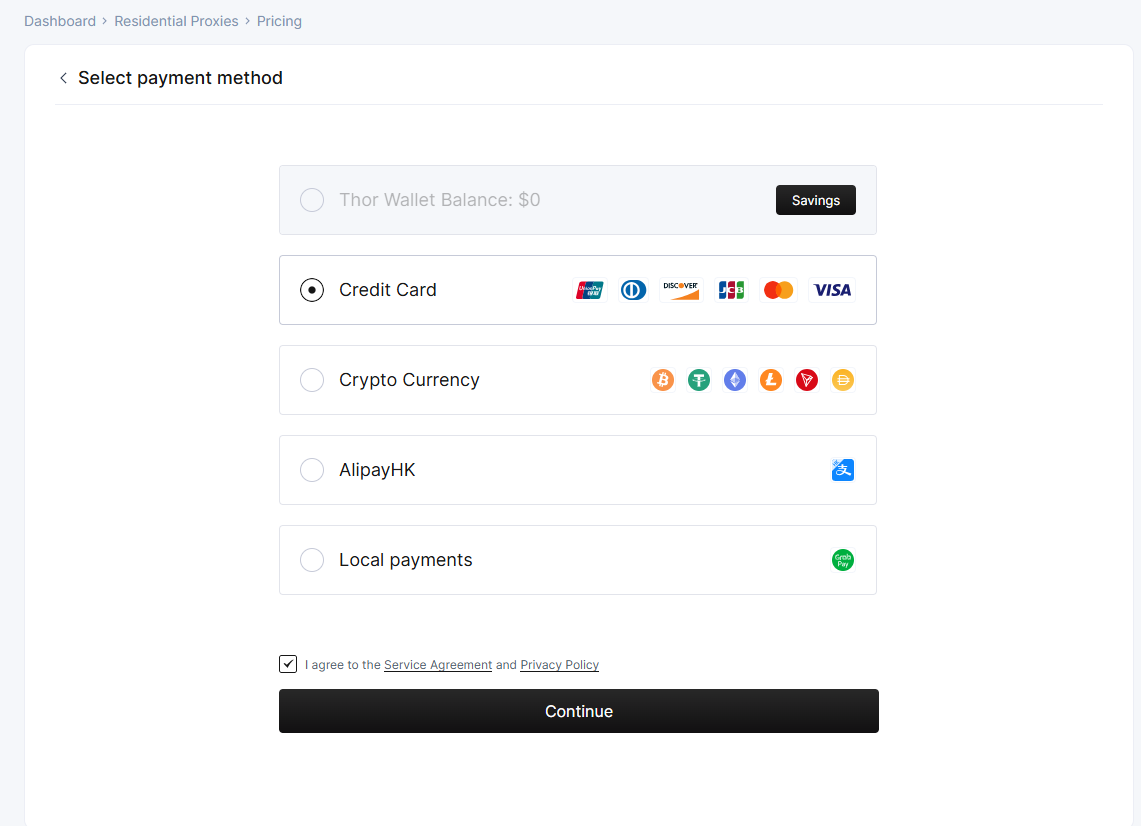Click the Visa logo
This screenshot has width=1141, height=826.
(x=832, y=290)
